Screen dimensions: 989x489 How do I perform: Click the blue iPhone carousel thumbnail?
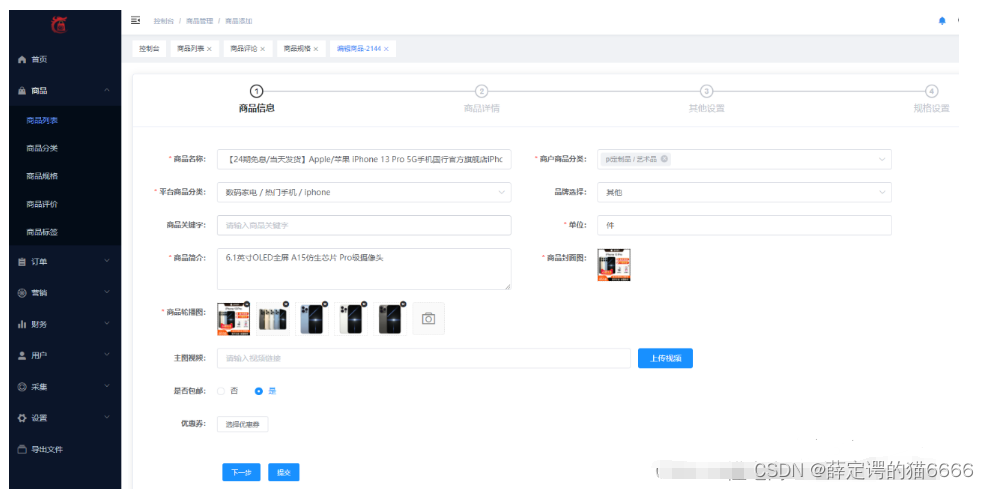pyautogui.click(x=312, y=319)
